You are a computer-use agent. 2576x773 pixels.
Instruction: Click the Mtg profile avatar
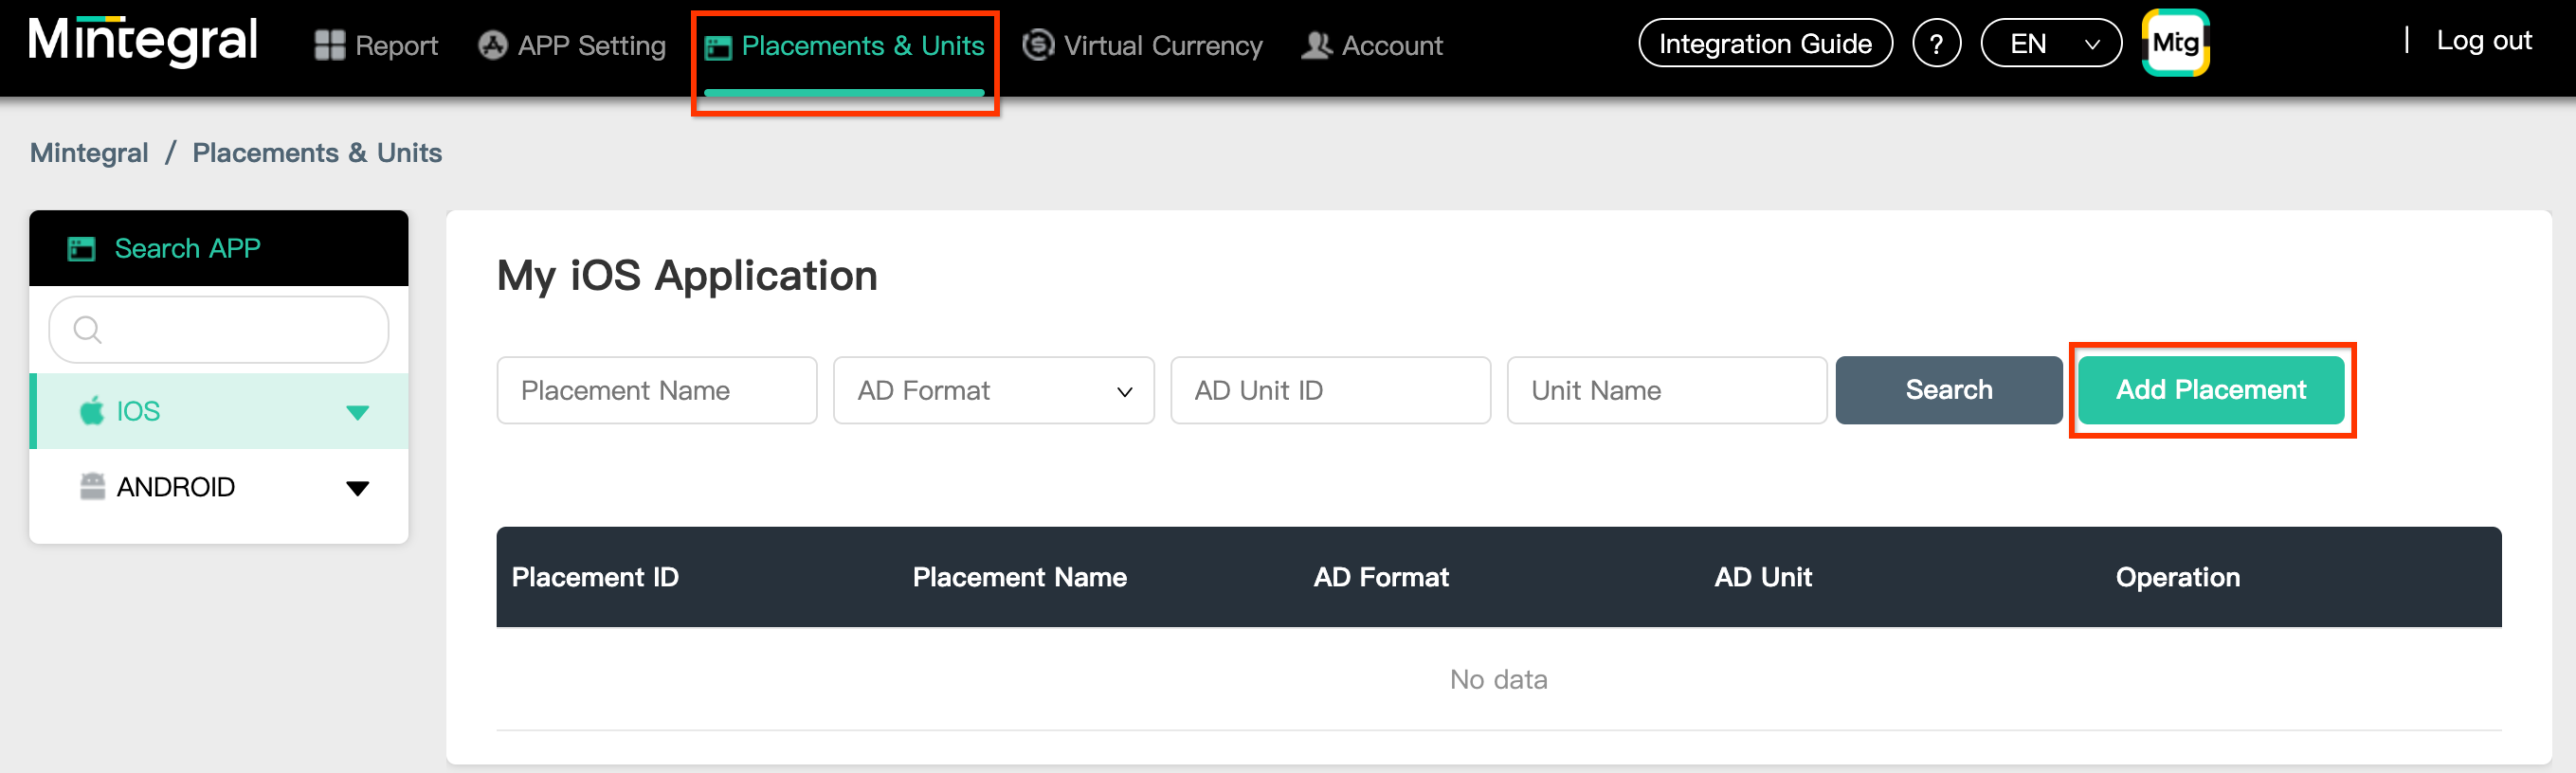point(2175,43)
